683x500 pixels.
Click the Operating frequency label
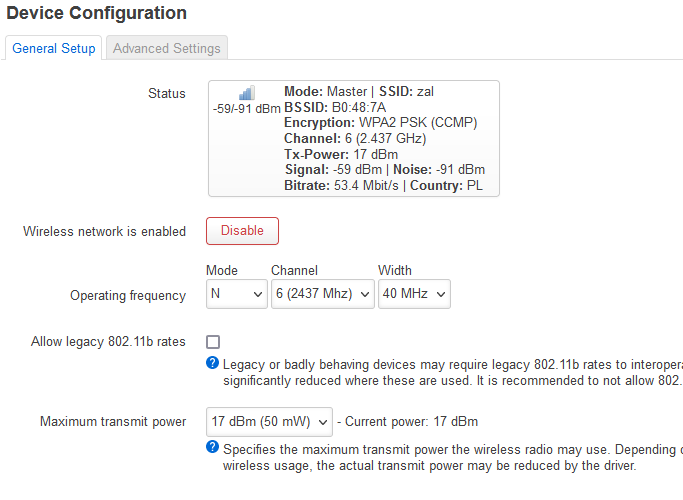(x=128, y=296)
